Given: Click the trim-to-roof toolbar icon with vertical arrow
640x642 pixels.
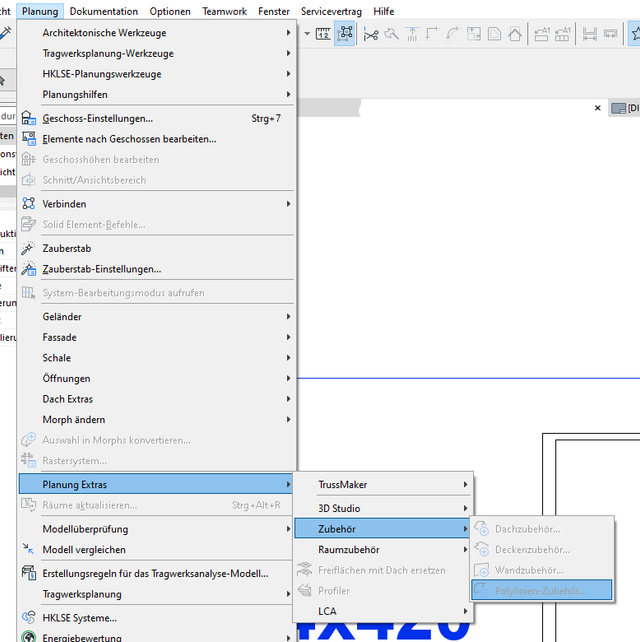Looking at the screenshot, I should (412, 34).
